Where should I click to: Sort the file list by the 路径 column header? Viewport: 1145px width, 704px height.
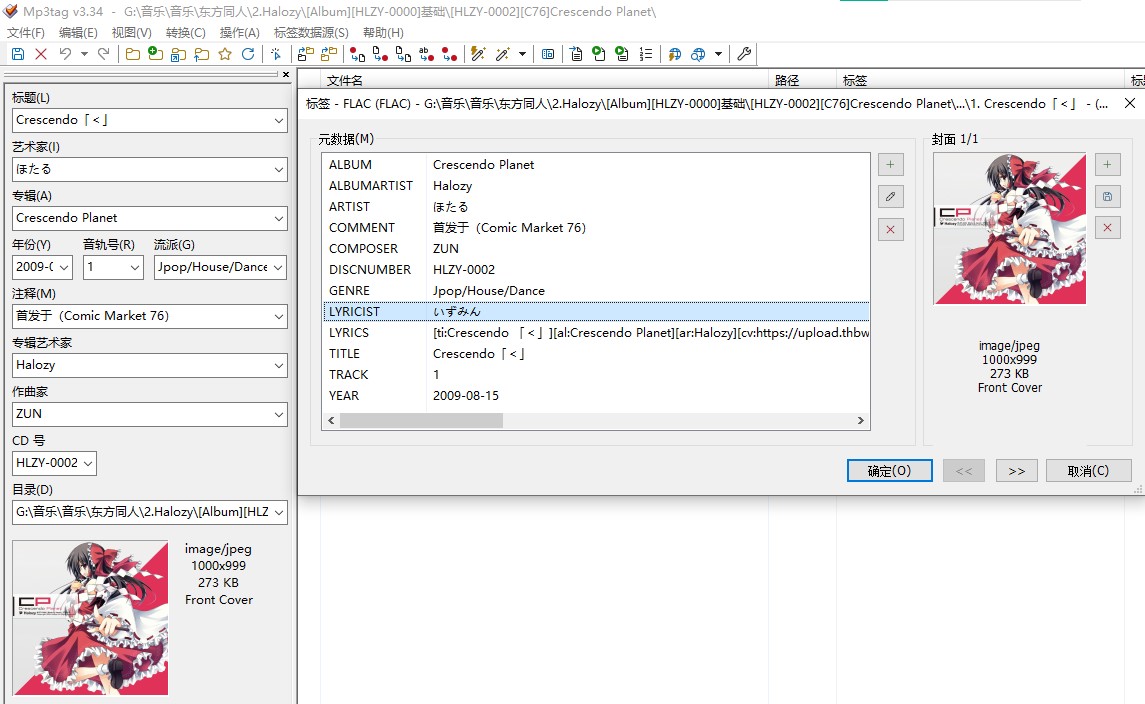click(x=802, y=80)
